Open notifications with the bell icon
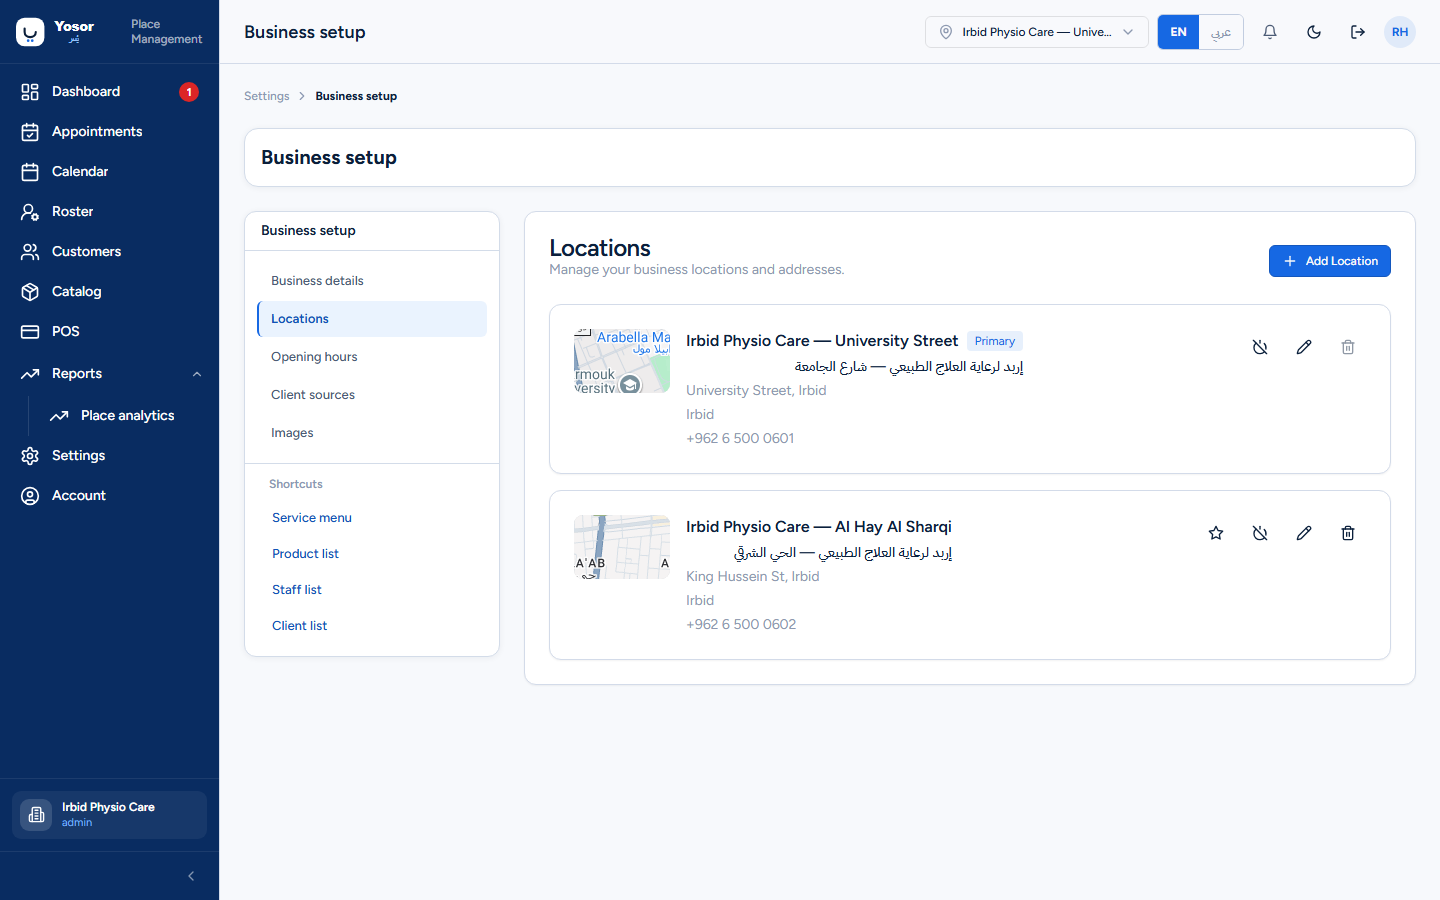Image resolution: width=1440 pixels, height=900 pixels. (x=1270, y=32)
